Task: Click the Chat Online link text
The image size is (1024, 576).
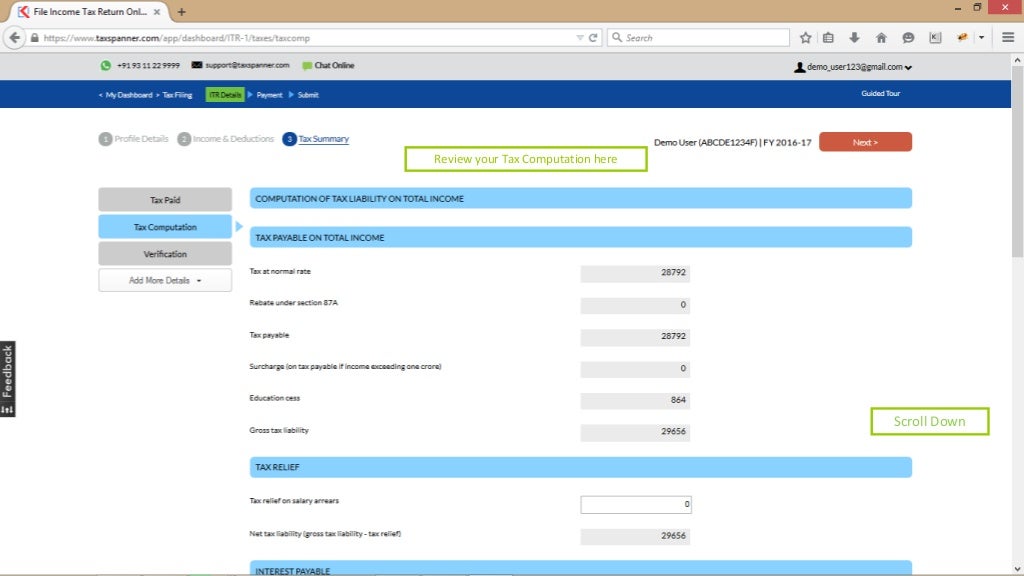Action: point(334,65)
